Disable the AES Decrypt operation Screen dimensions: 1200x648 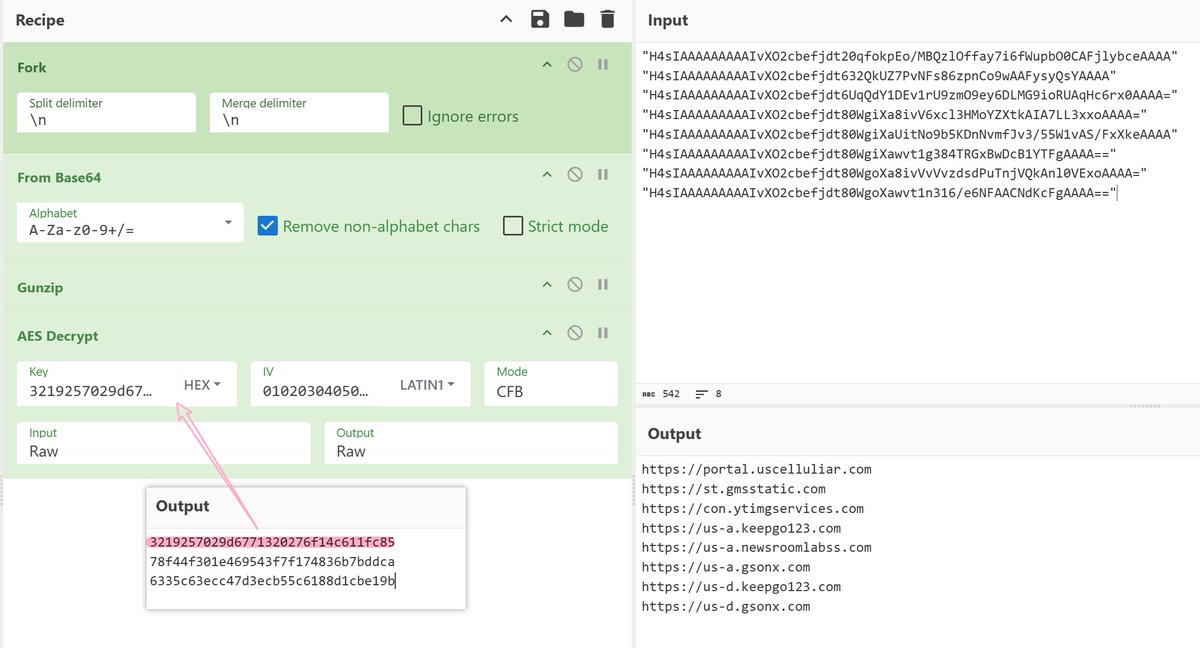[575, 334]
